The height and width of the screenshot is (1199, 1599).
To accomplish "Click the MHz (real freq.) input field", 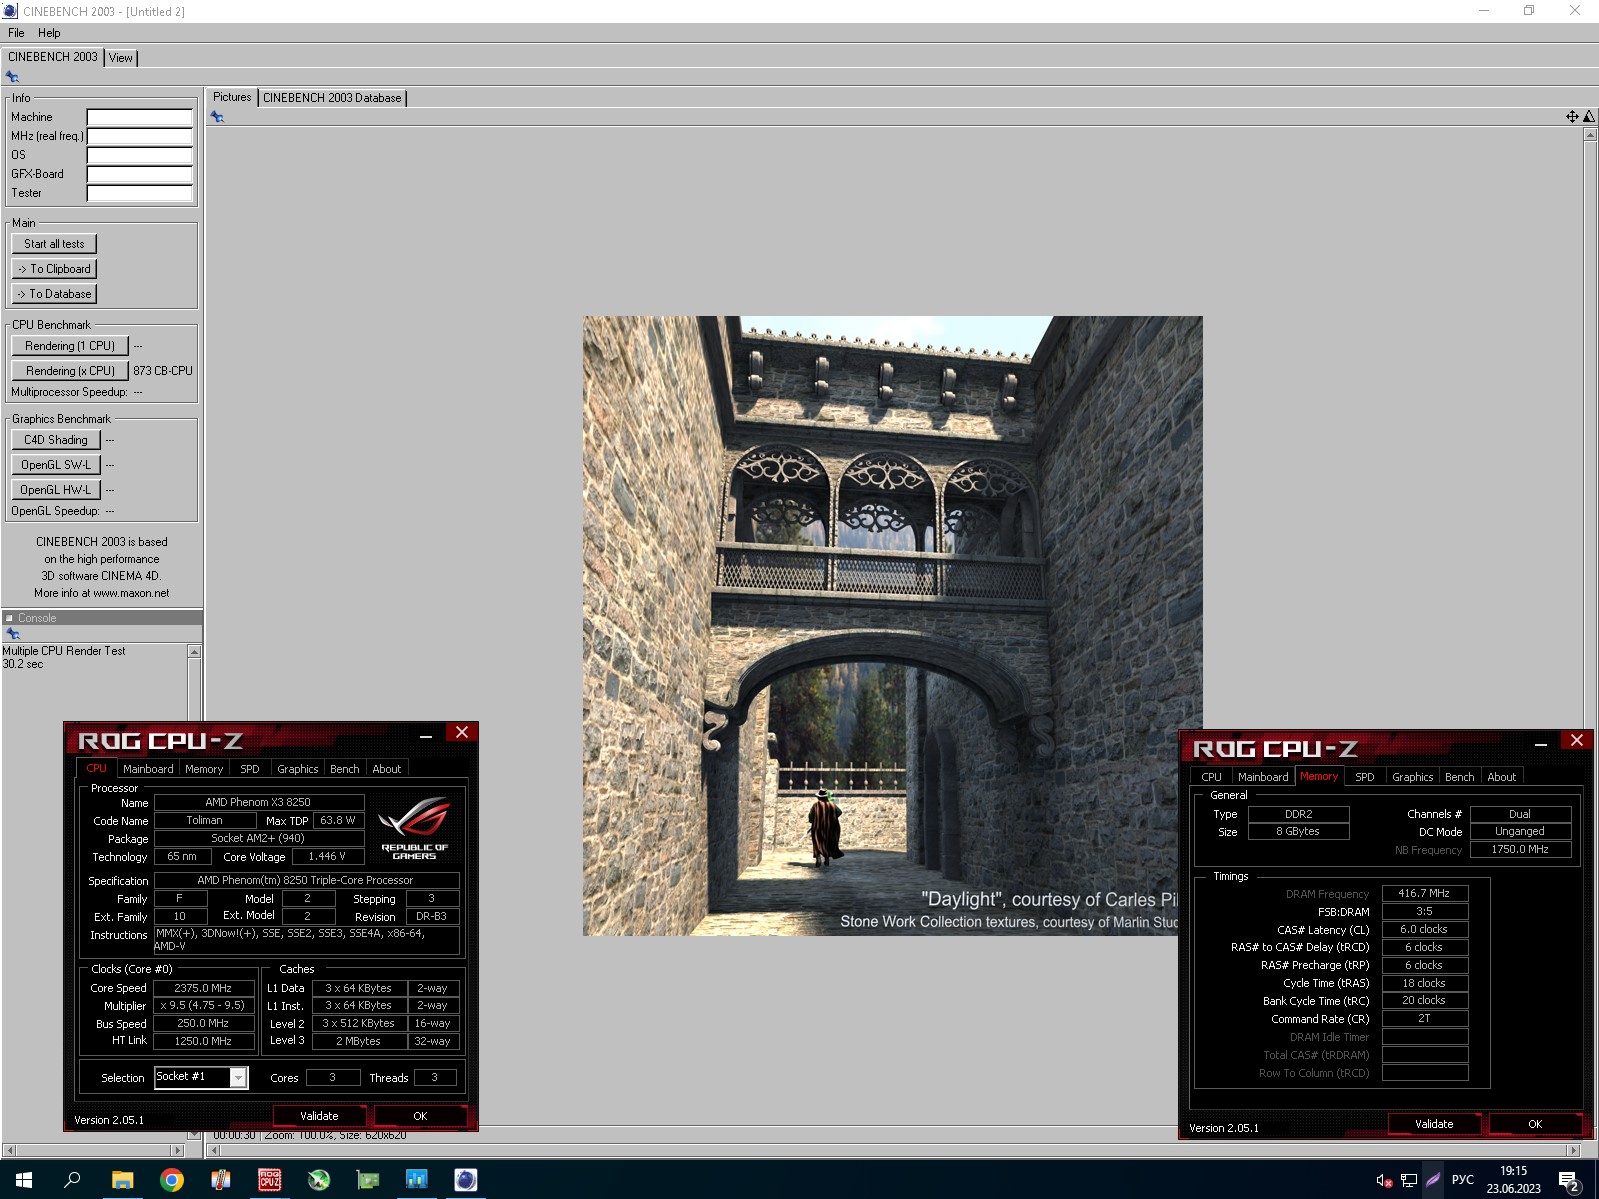I will click(x=139, y=136).
